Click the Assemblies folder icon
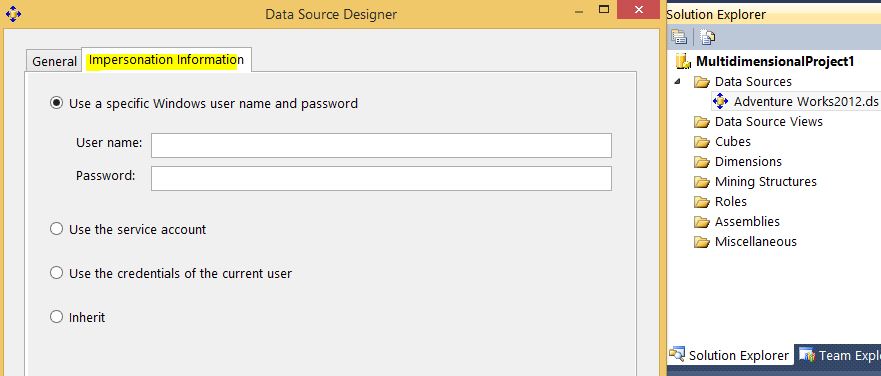Screen dimensions: 881x376 (702, 222)
